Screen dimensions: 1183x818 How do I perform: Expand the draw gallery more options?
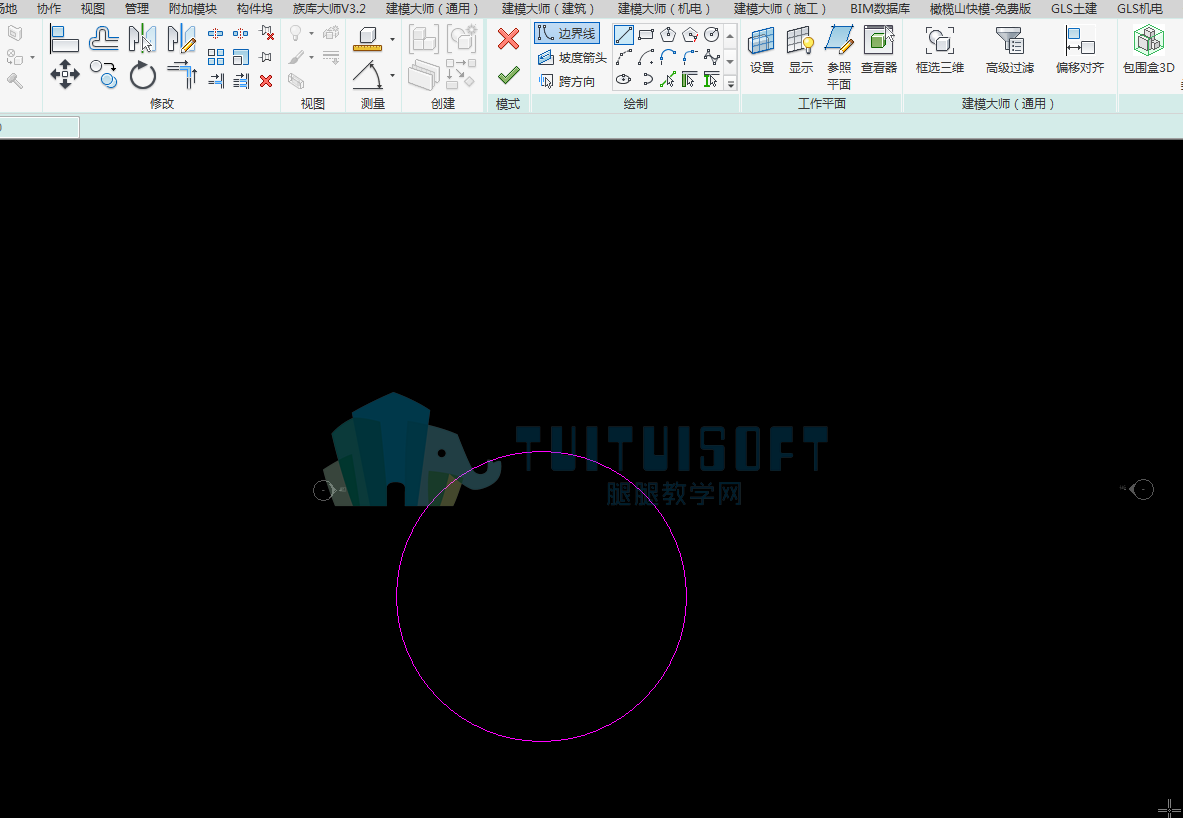coord(730,84)
